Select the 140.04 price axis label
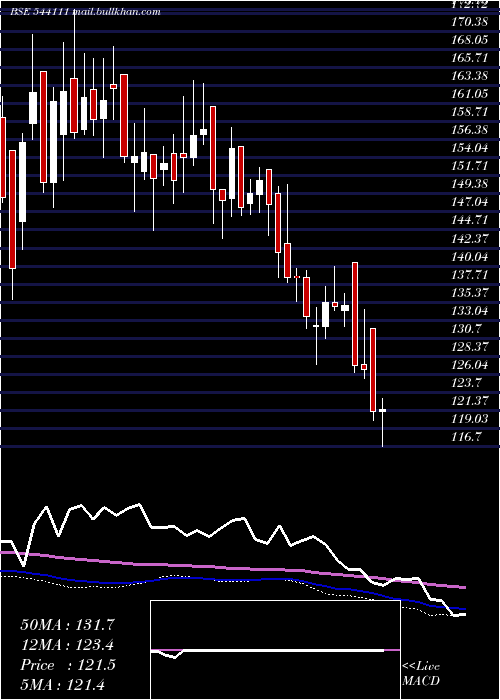The width and height of the screenshot is (500, 700). [x=469, y=257]
